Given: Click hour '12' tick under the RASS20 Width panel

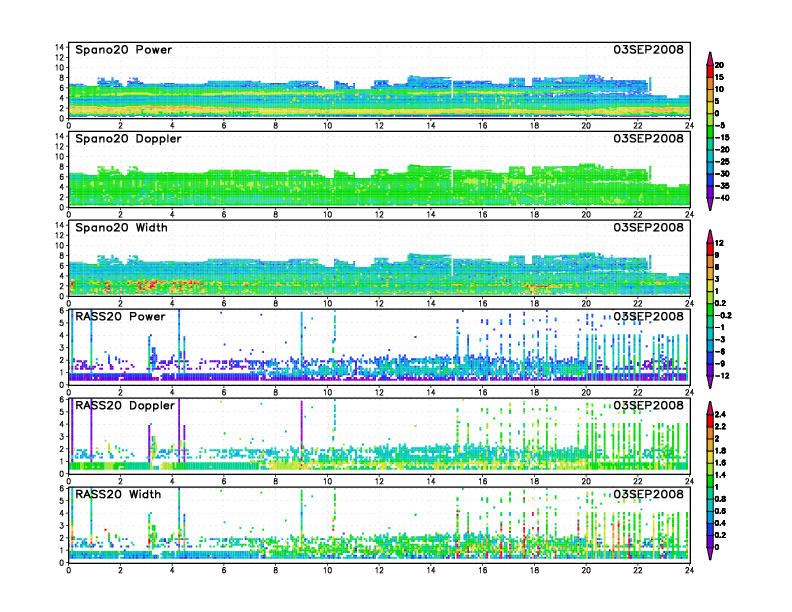Looking at the screenshot, I should (379, 570).
